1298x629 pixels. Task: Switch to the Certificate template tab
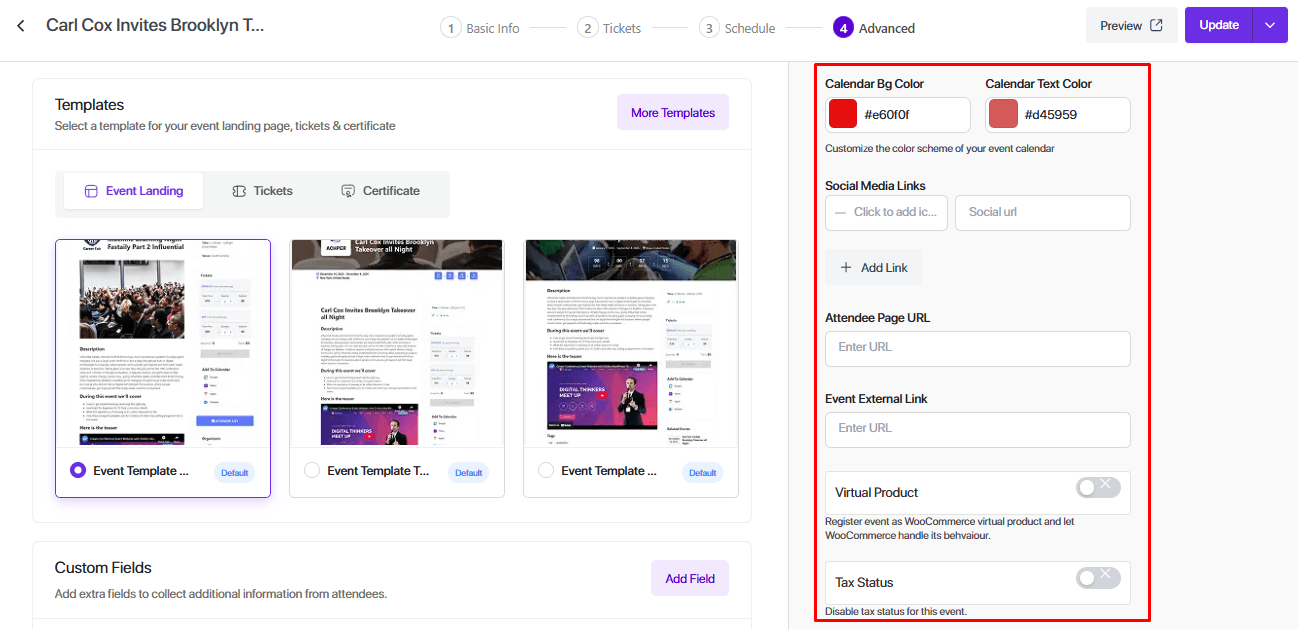click(380, 191)
